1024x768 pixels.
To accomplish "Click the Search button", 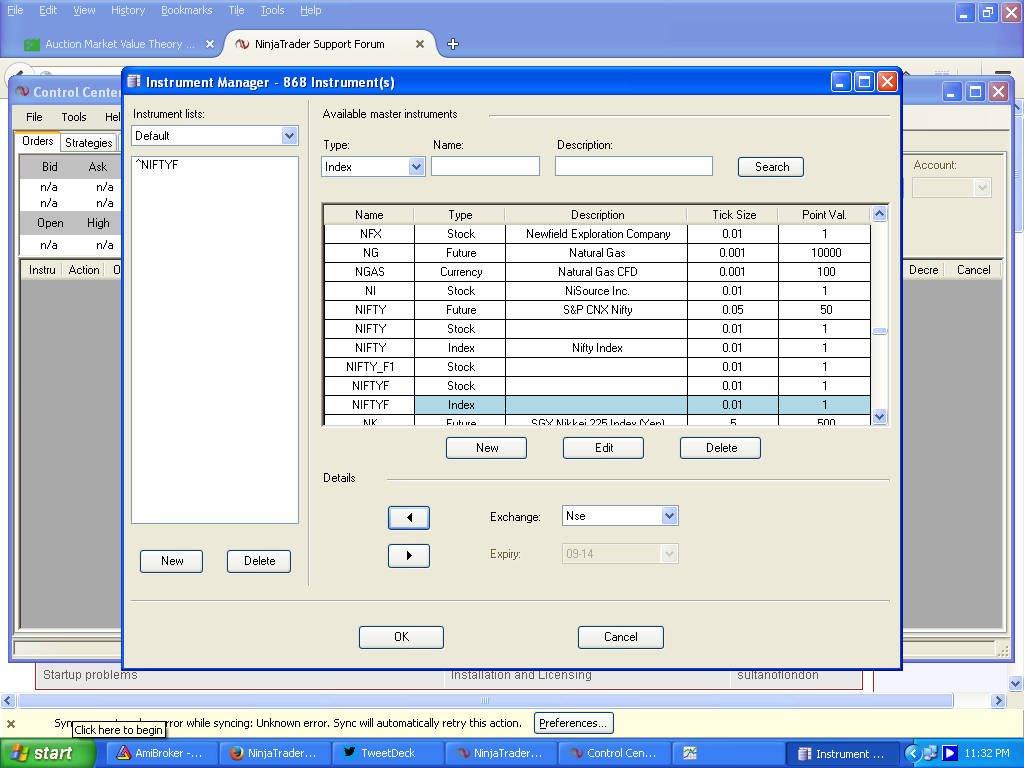I will (x=771, y=167).
